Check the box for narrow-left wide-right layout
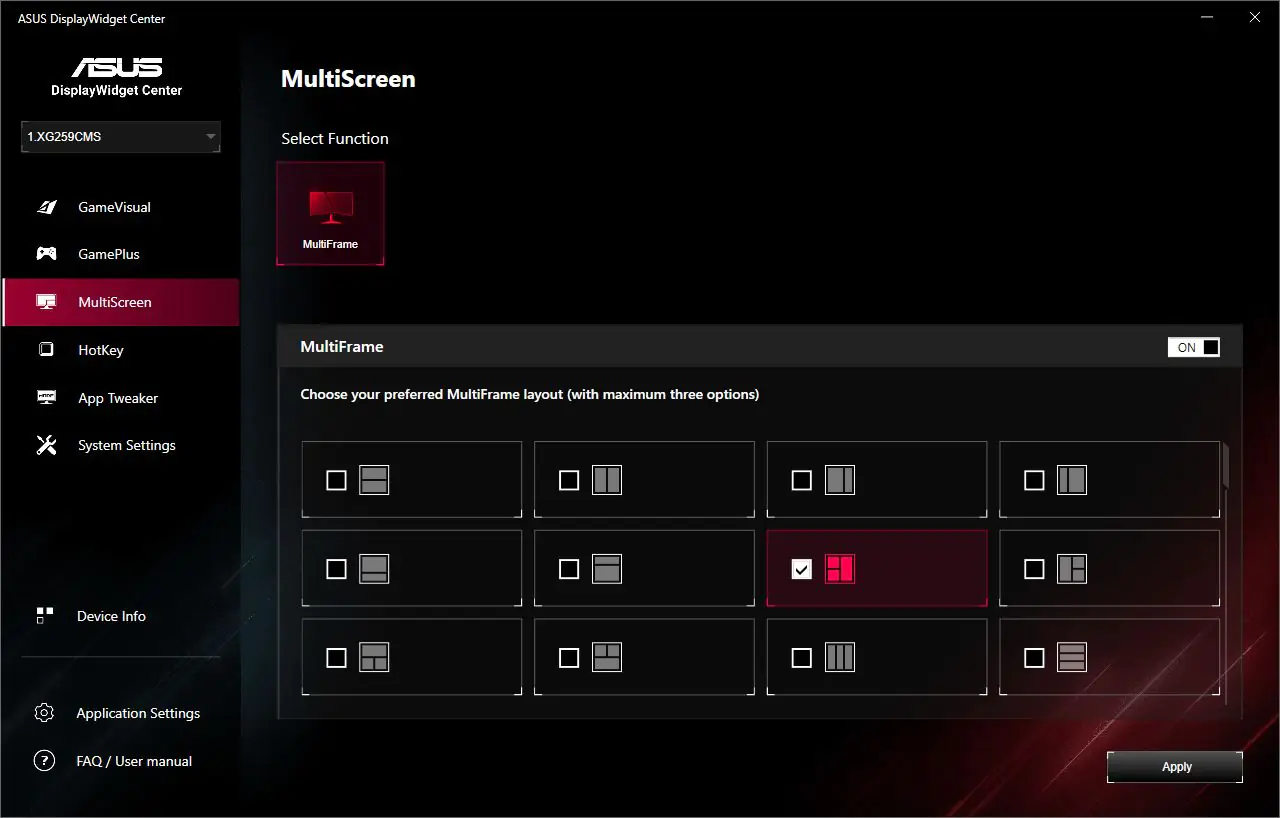 (x=1034, y=480)
